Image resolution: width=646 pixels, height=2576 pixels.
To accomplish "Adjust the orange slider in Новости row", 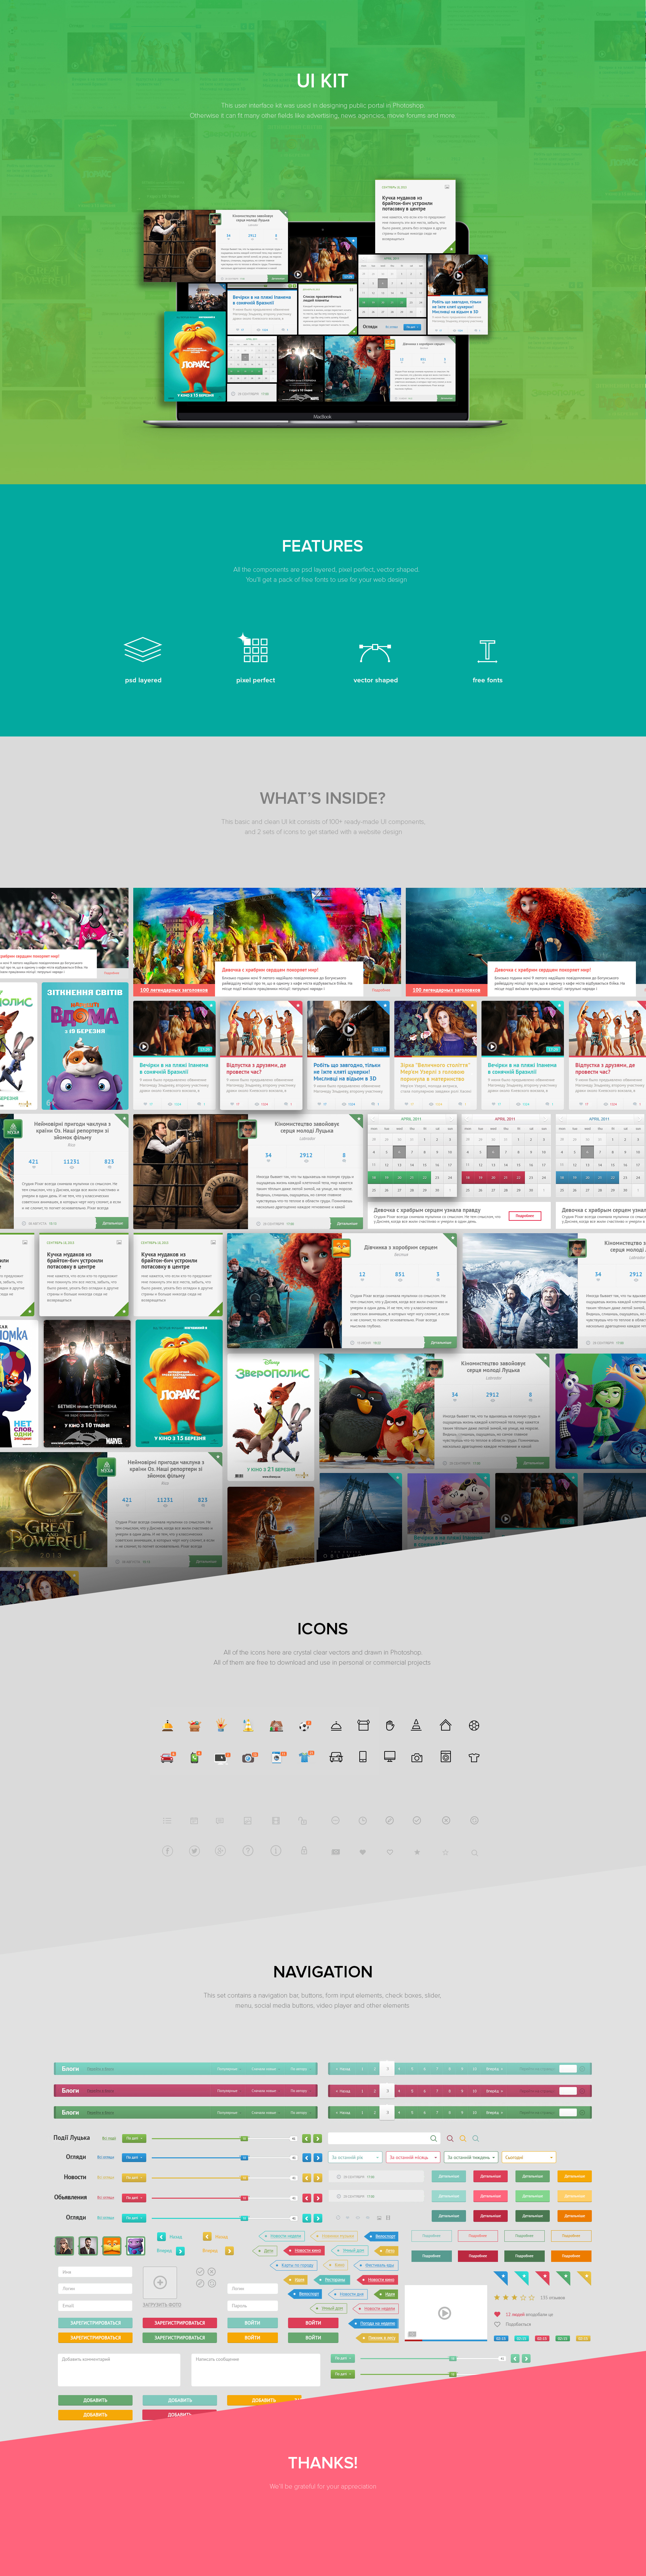I will [244, 2178].
